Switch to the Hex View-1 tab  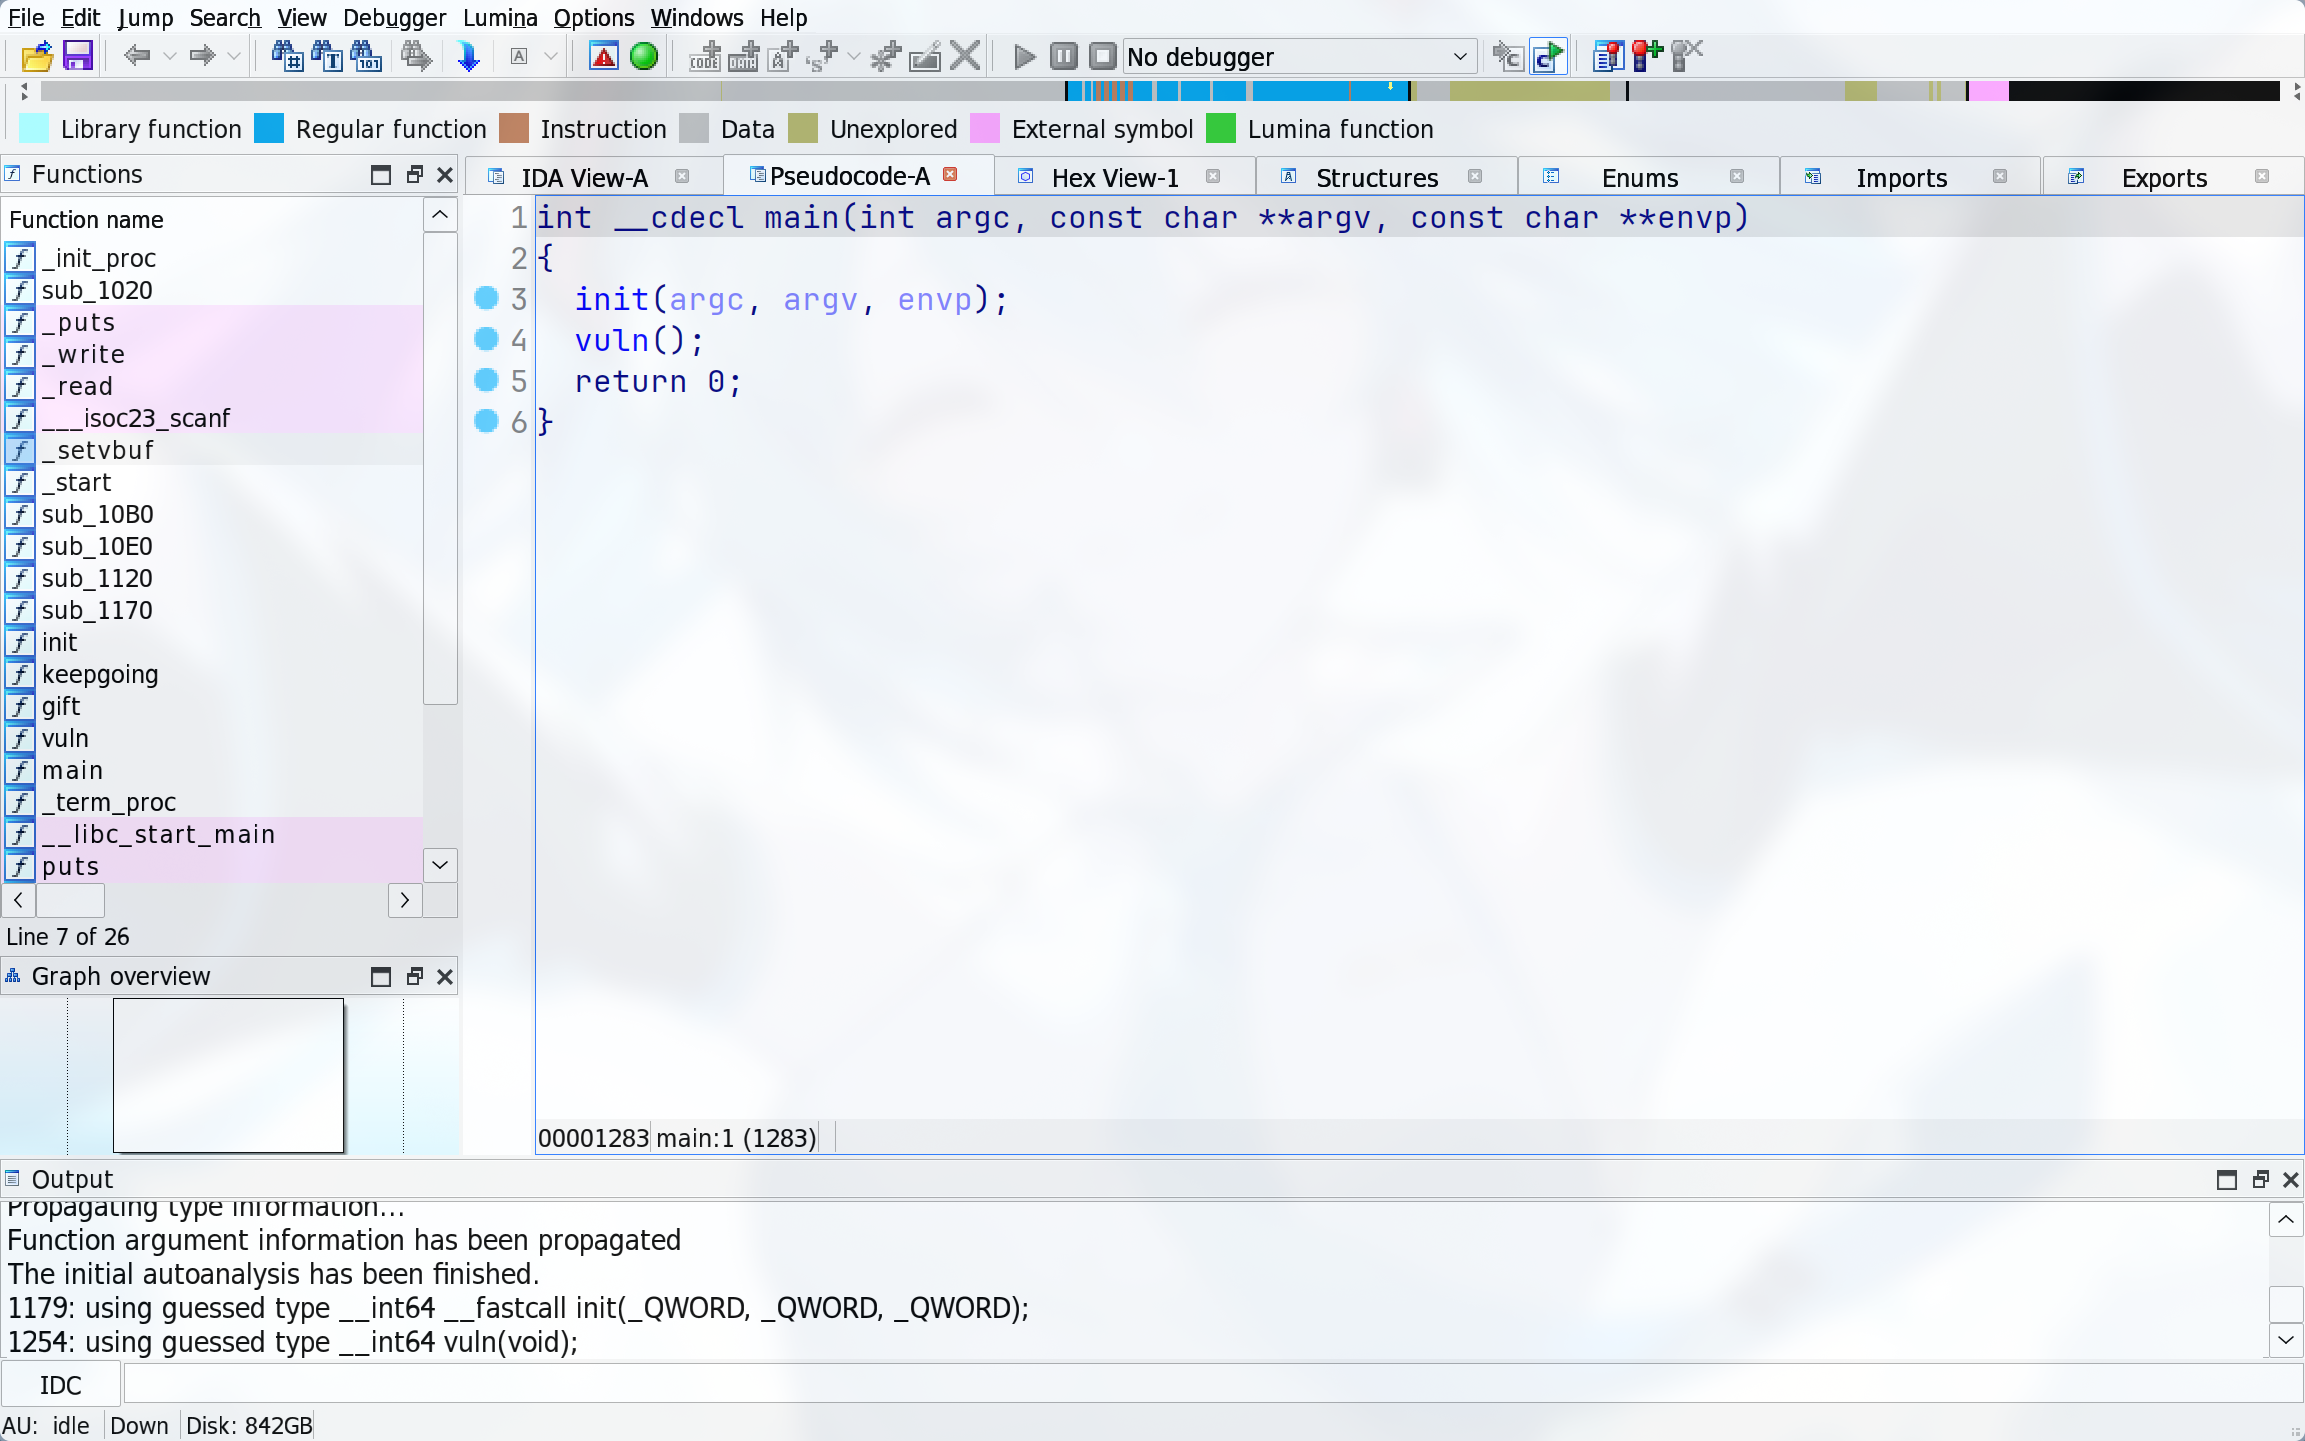[x=1114, y=177]
